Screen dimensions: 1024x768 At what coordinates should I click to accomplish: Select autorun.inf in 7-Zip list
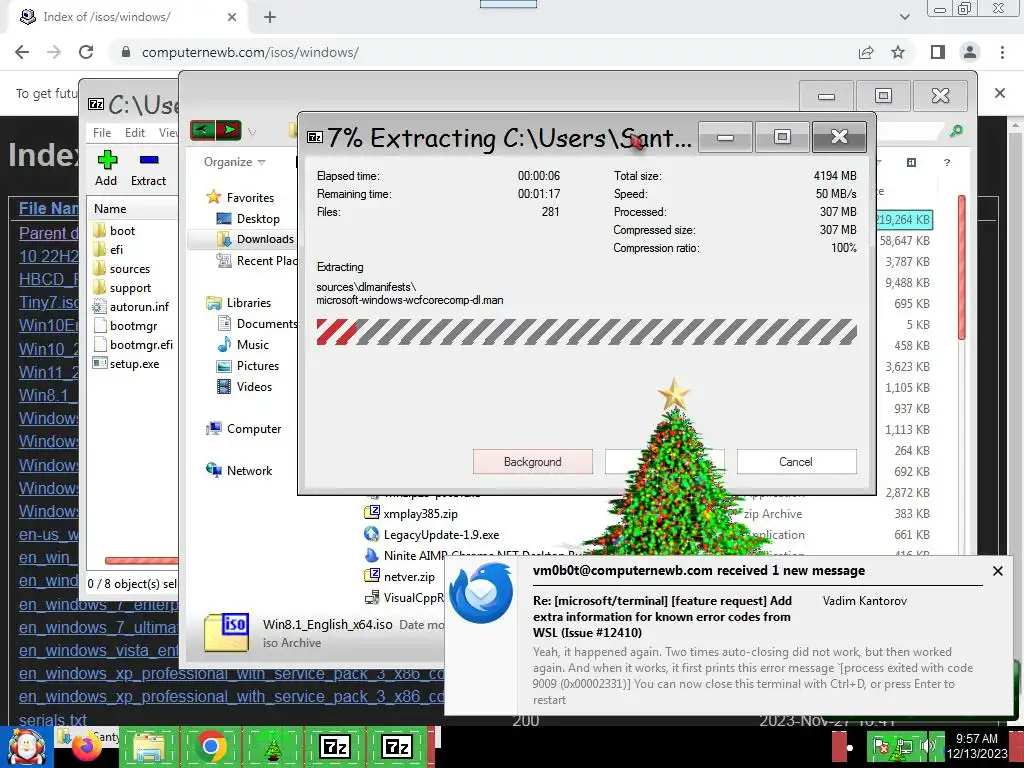[139, 306]
